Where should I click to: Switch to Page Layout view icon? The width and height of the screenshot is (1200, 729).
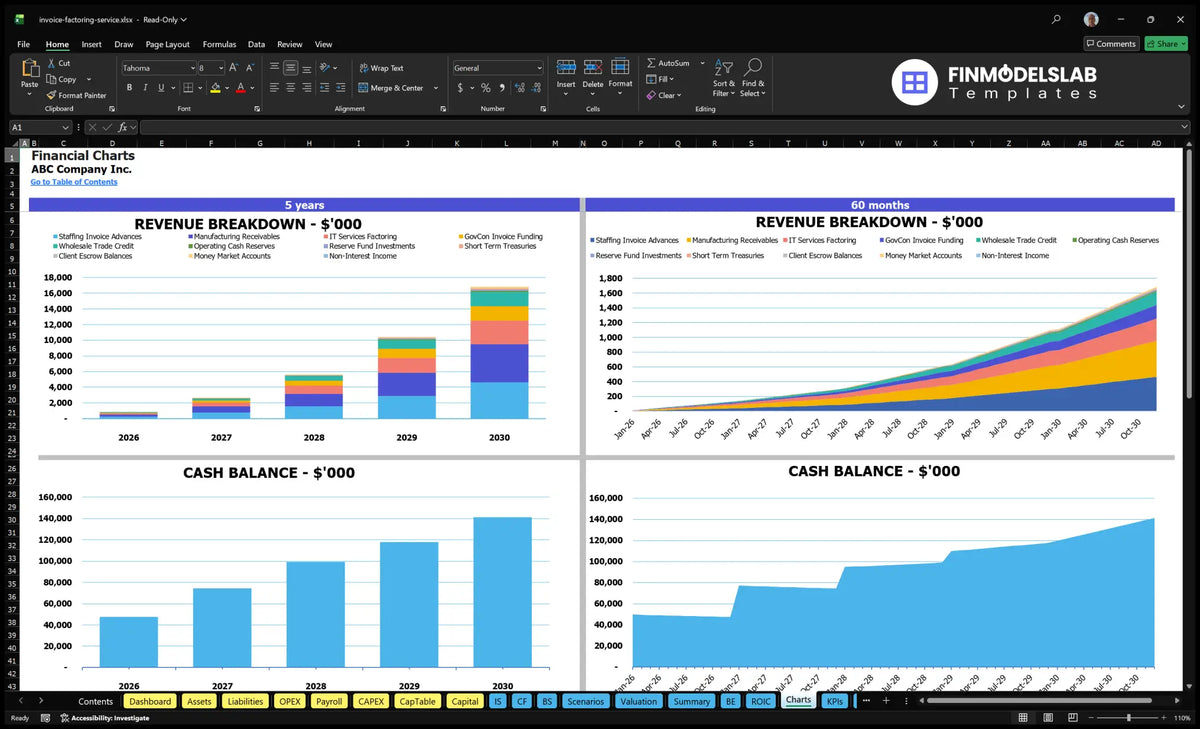tap(1046, 718)
